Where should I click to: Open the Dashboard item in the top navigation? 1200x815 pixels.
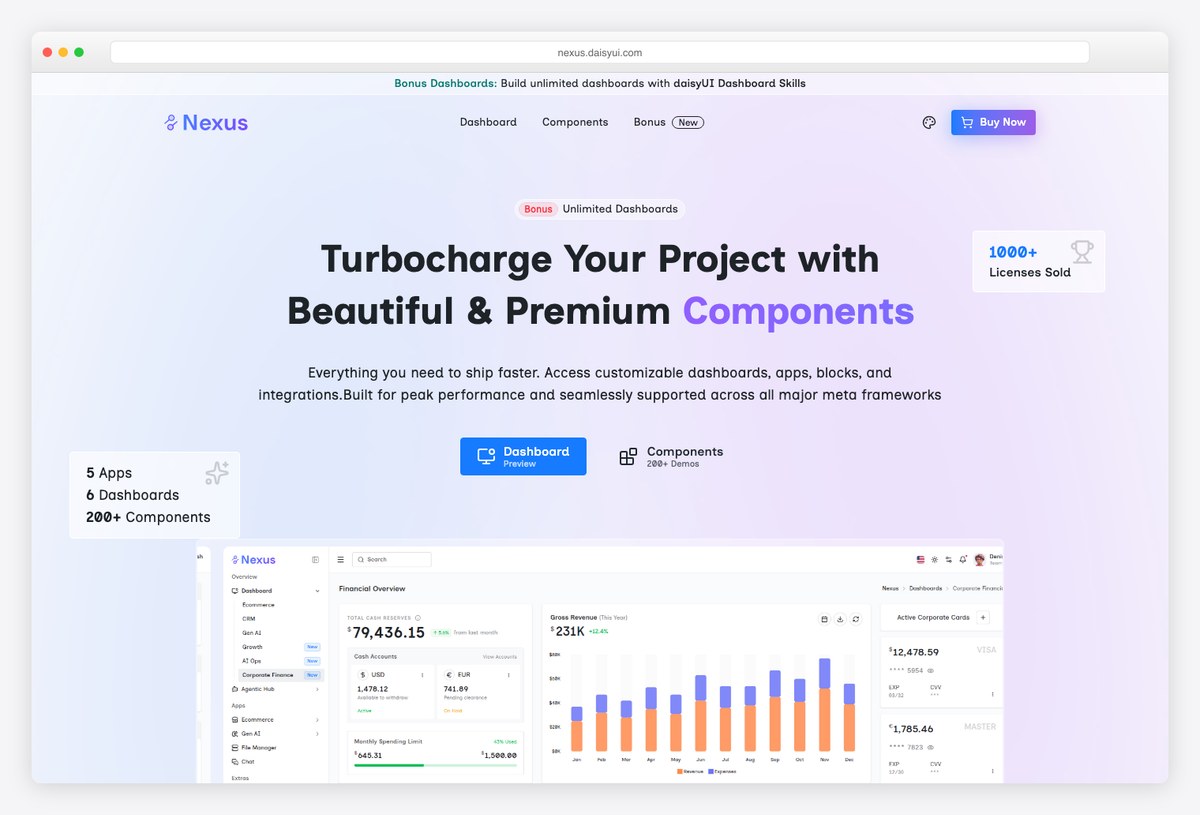pos(488,122)
